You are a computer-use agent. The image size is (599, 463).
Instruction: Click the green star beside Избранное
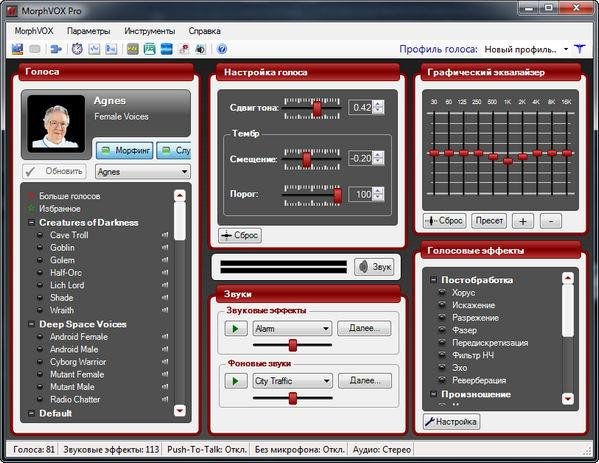31,209
